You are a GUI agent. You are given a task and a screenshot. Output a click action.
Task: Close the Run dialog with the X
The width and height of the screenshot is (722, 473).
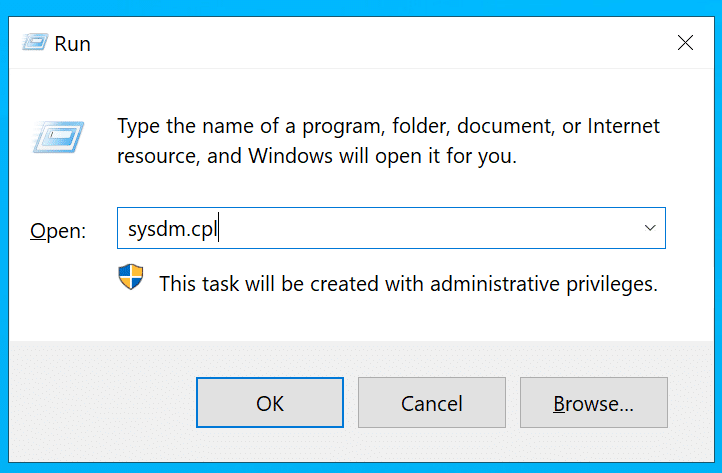click(685, 43)
